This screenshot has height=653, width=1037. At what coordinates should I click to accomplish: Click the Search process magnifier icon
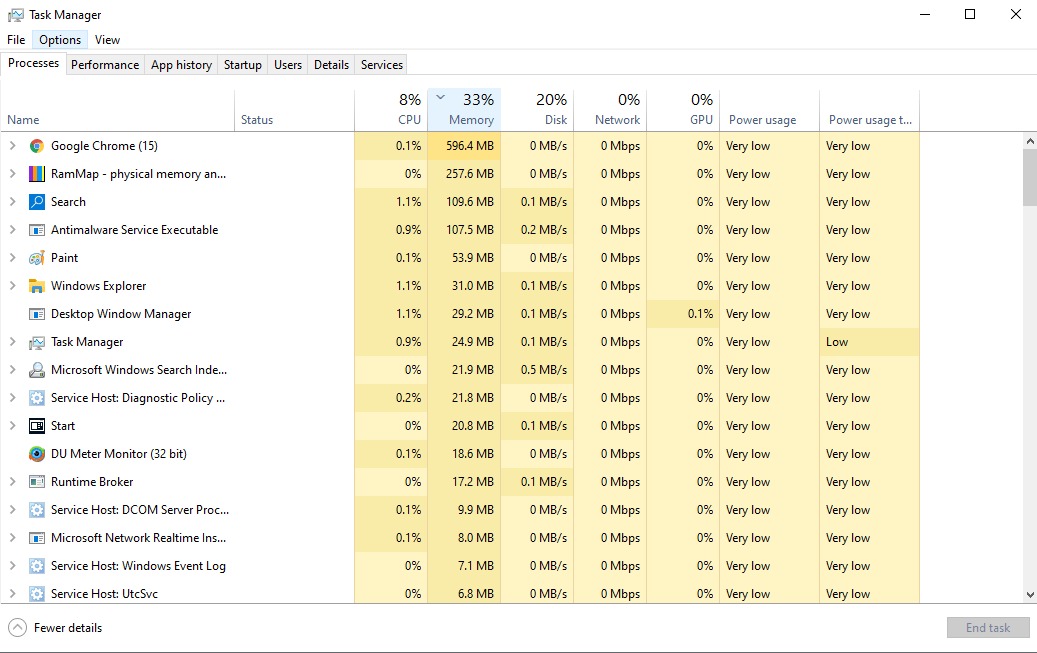tap(36, 202)
